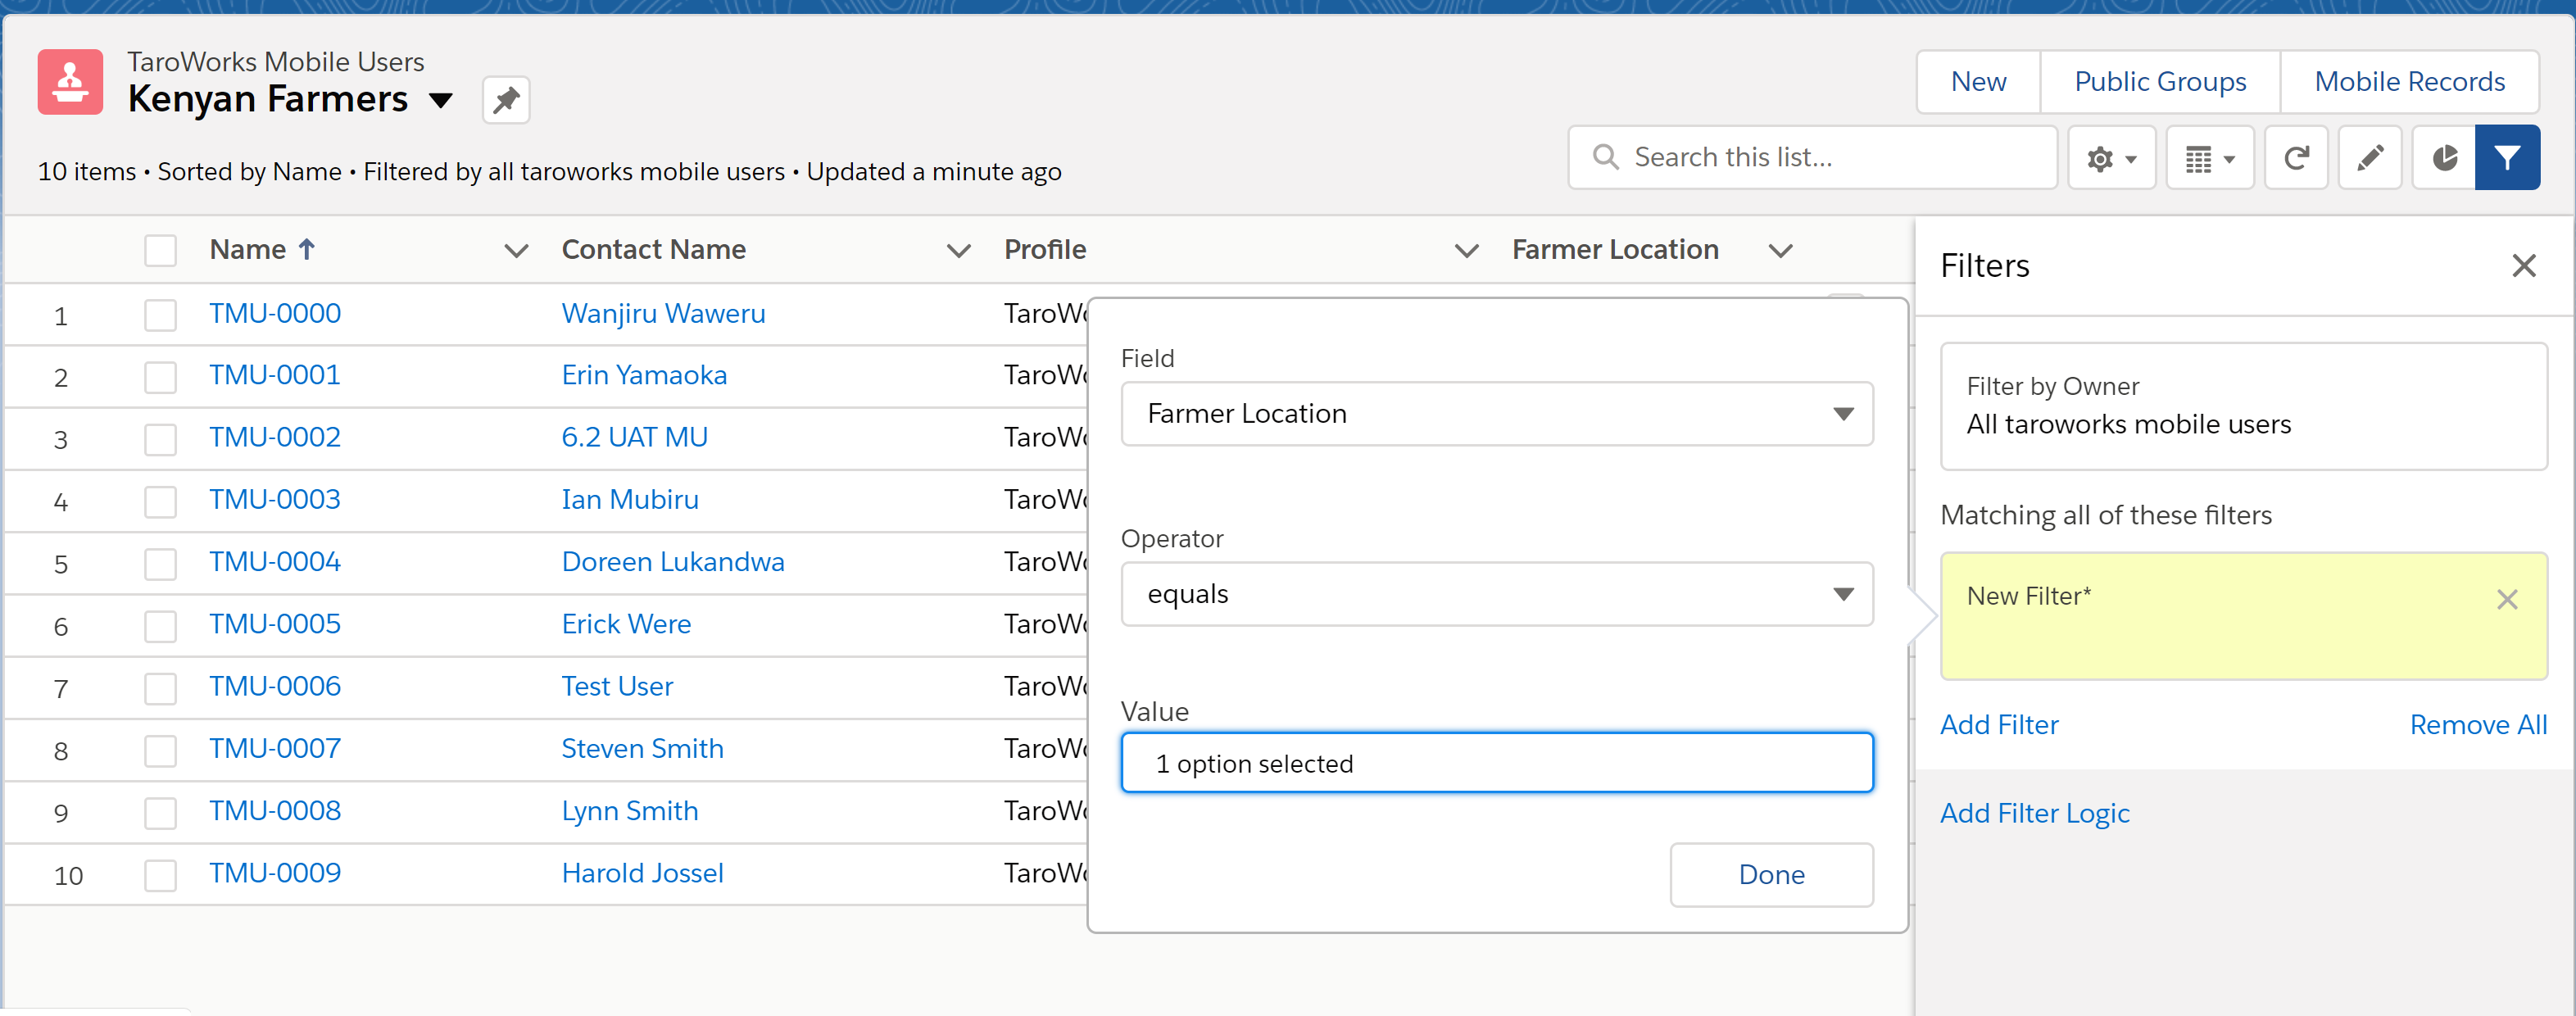Screen dimensions: 2576x1016
Task: Click the TaroWorks Mobile Users object icon
Action: (x=70, y=82)
